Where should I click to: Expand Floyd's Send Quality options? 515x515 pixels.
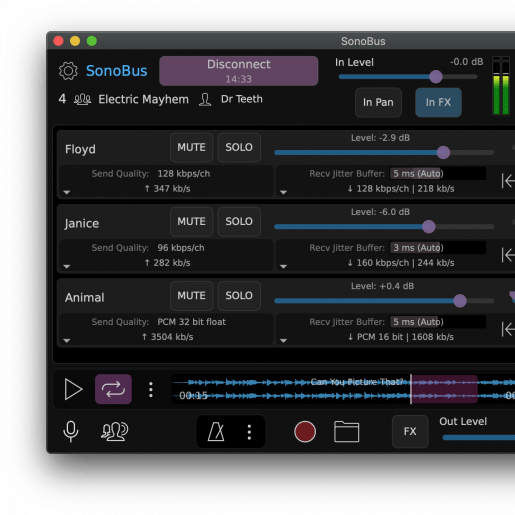pyautogui.click(x=67, y=192)
